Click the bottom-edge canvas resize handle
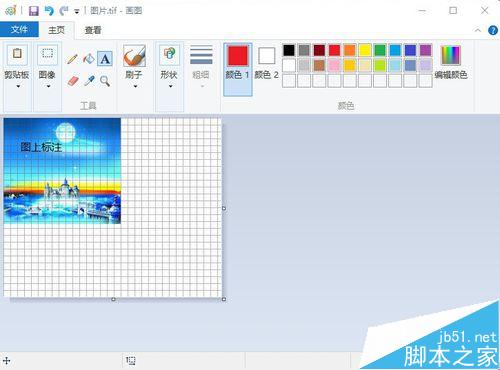This screenshot has height=370, width=500. click(x=113, y=299)
